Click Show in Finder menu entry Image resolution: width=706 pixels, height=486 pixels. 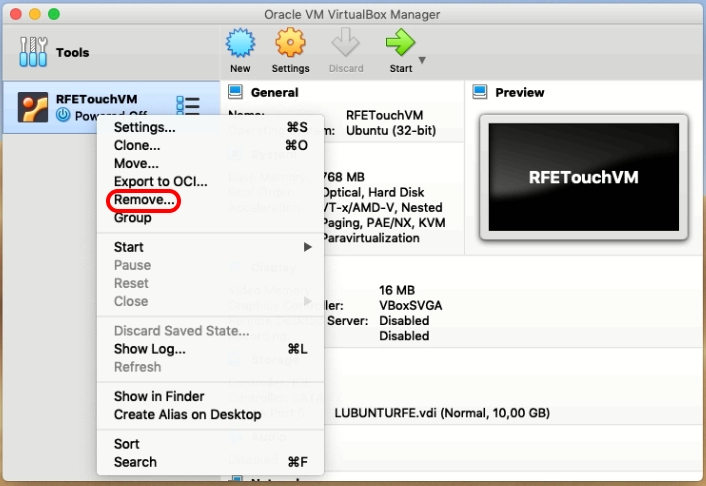[158, 396]
